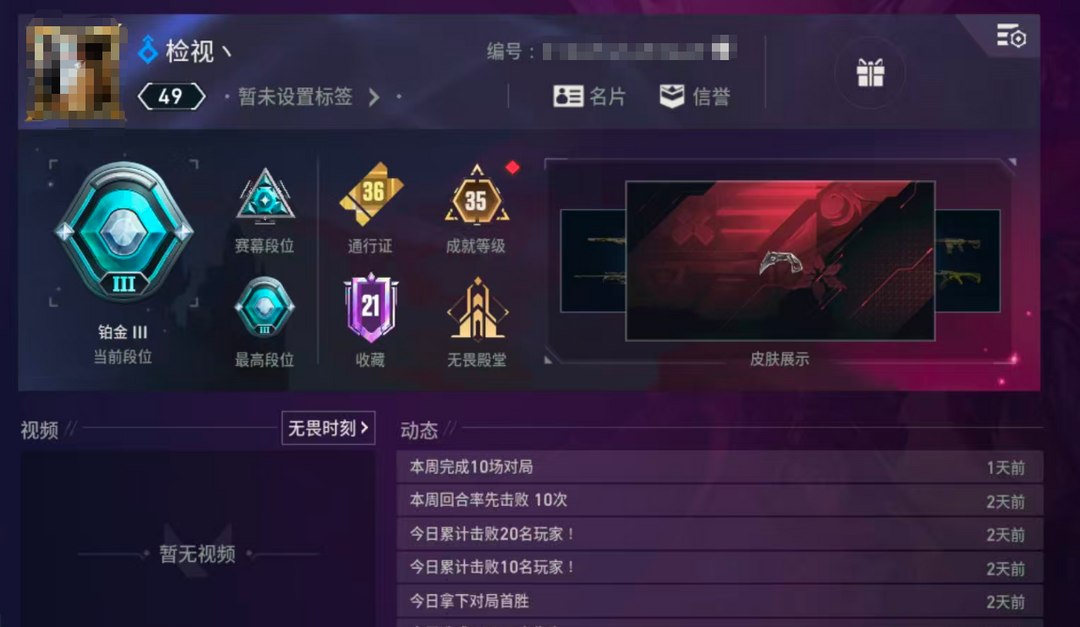Screen dimensions: 1080x627
Task: Expand 暂未设置标签 chevron arrow
Action: pos(374,97)
